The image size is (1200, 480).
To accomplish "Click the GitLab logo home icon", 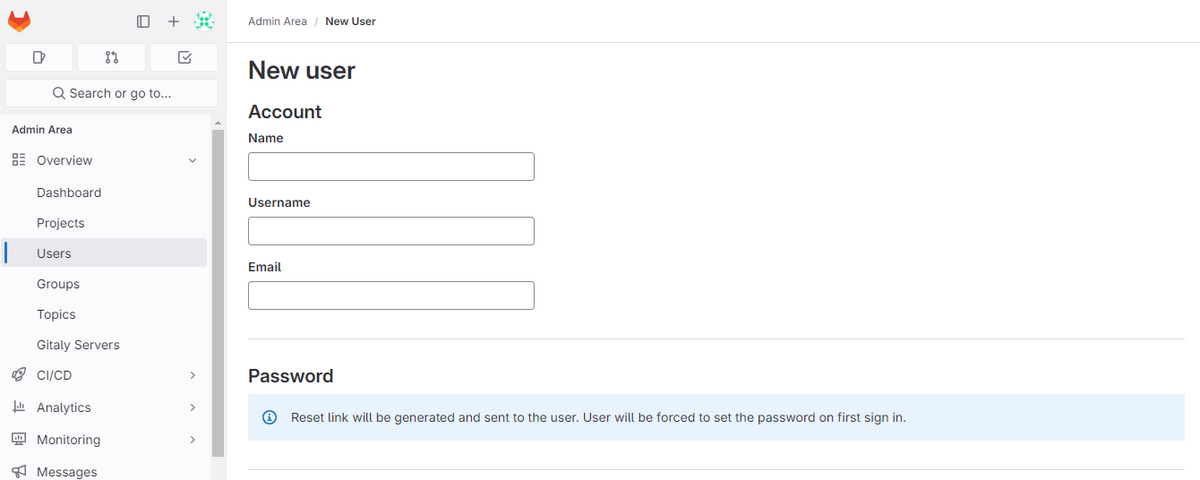I will coord(19,21).
